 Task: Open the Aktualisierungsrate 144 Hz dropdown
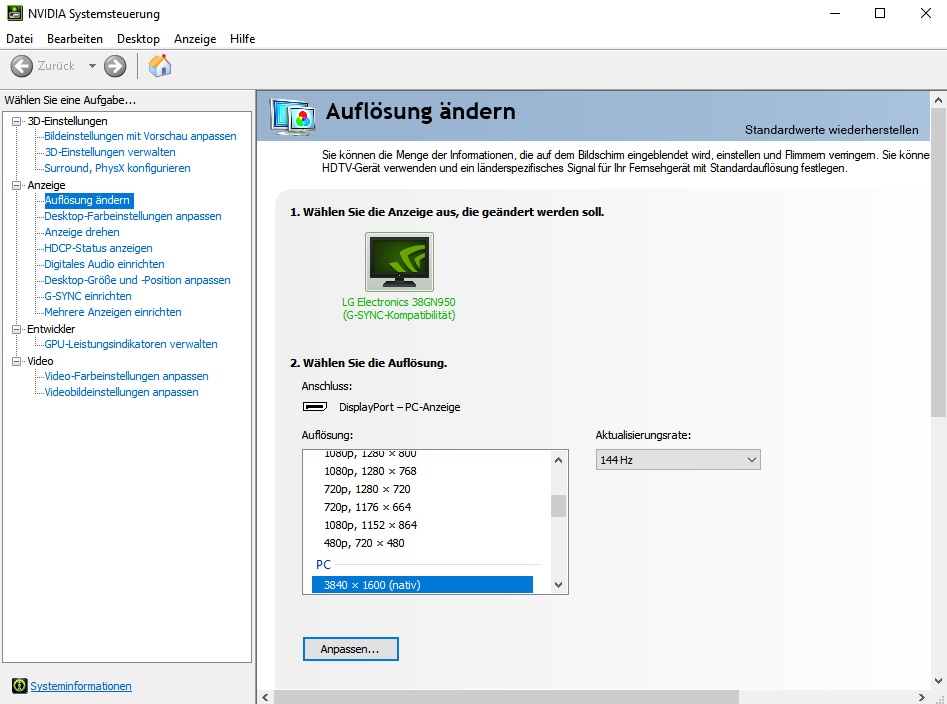click(x=678, y=459)
